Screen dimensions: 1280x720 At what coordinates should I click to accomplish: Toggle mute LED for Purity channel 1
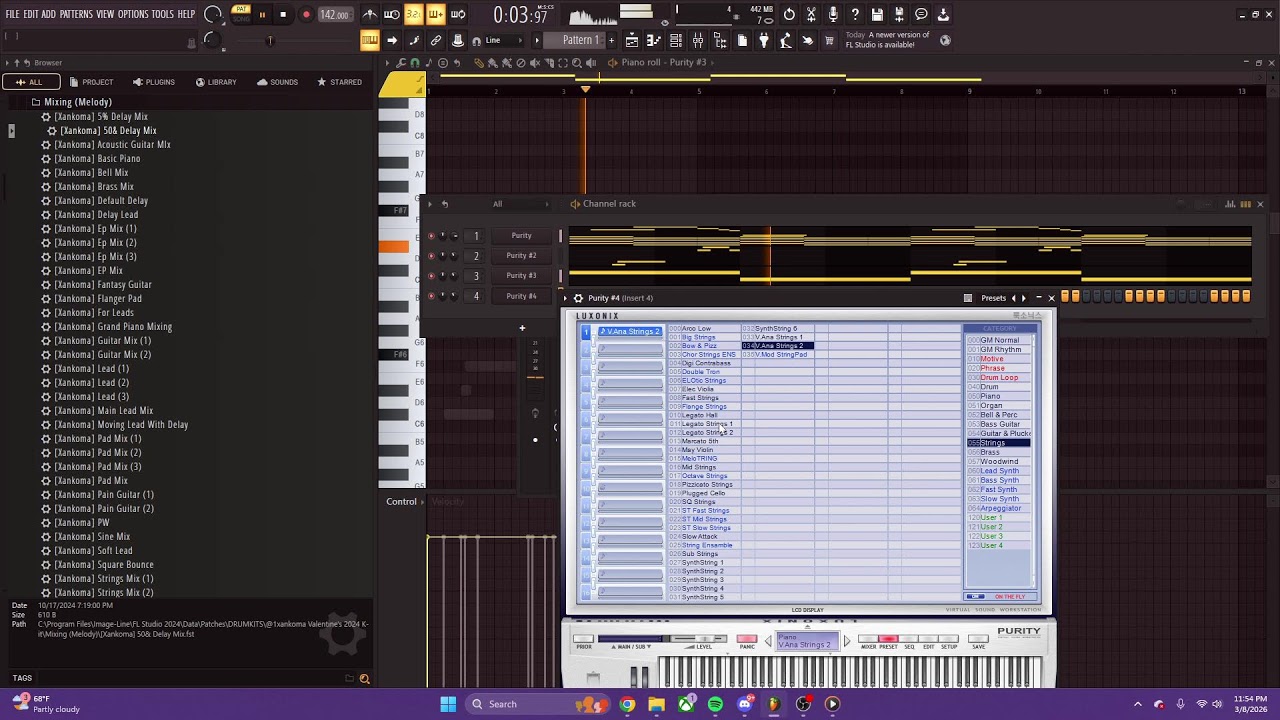tap(432, 236)
